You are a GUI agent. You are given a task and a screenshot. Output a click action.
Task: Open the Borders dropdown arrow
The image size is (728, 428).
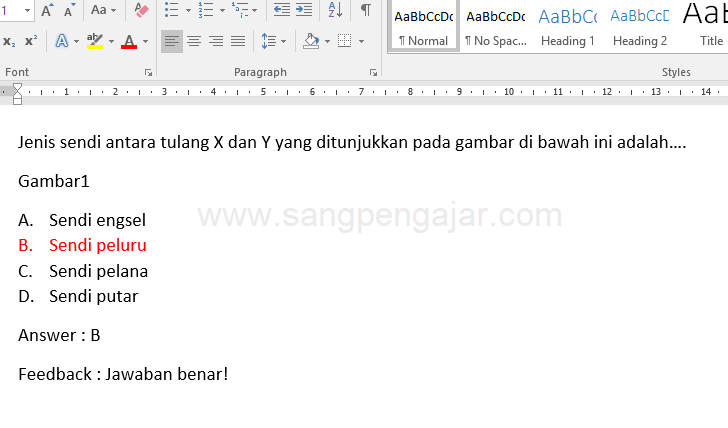[361, 42]
